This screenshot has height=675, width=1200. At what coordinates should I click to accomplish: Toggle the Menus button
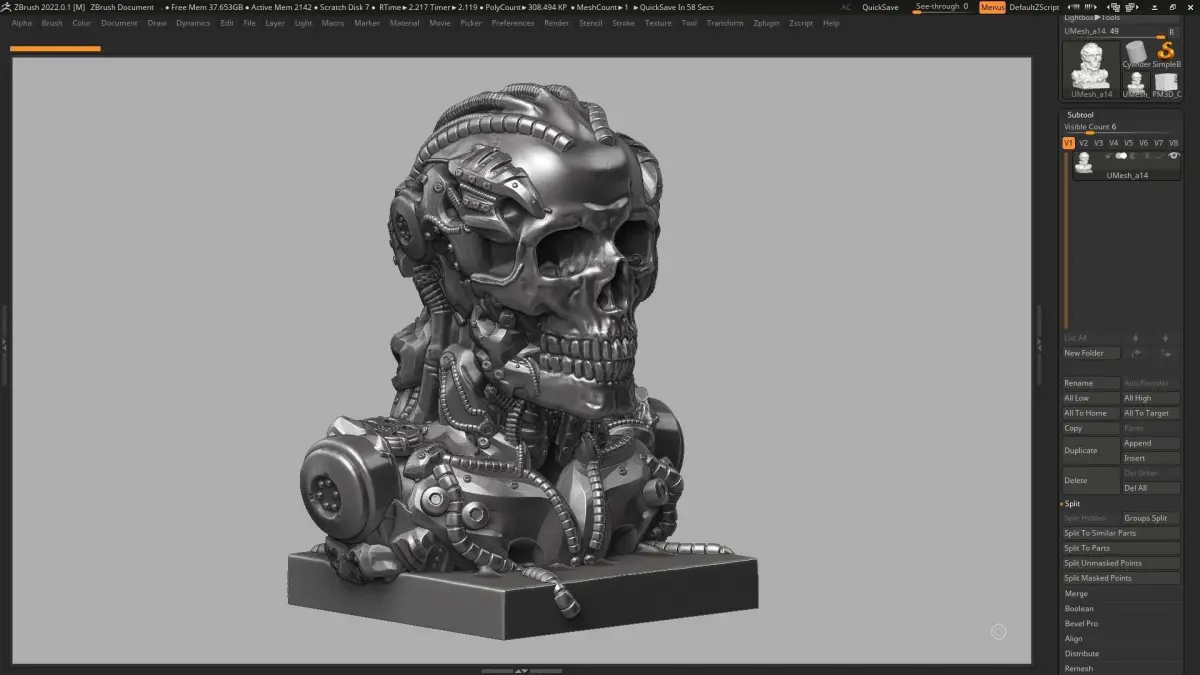992,7
